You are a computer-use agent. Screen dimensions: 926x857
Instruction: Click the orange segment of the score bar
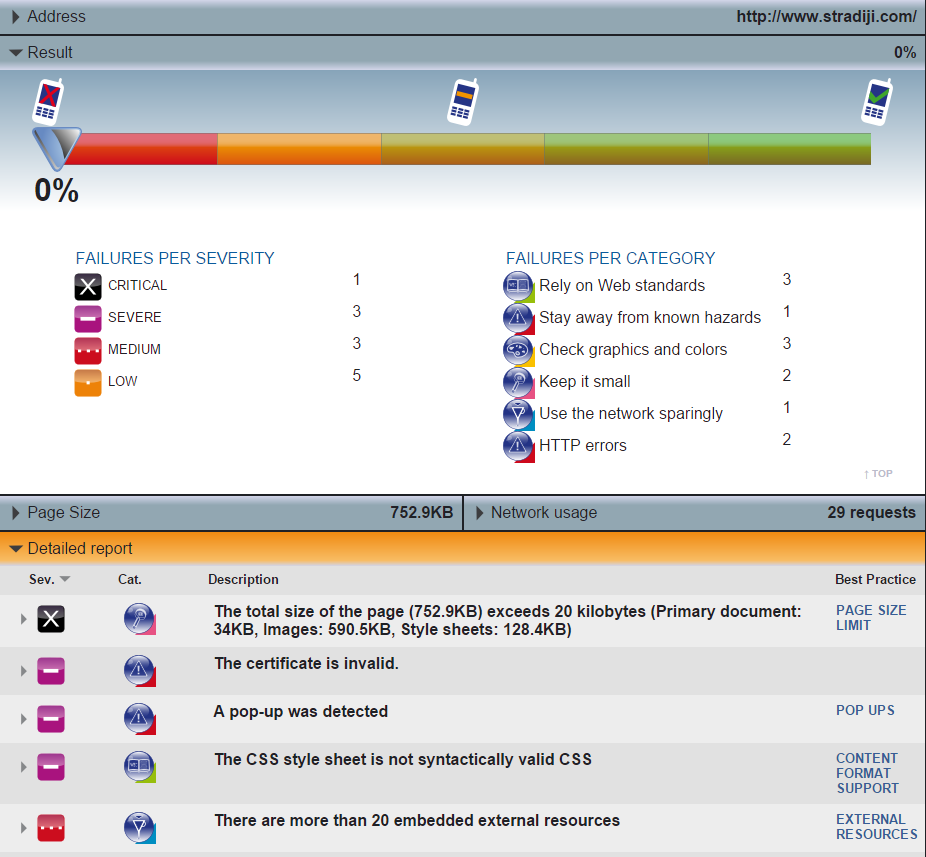coord(299,149)
